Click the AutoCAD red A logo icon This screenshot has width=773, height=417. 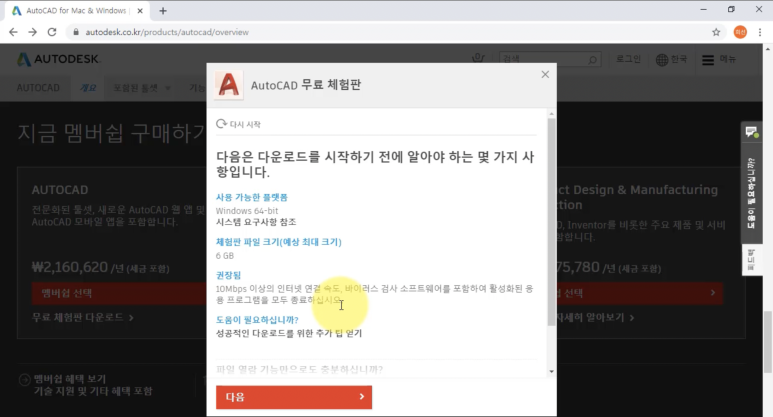click(229, 85)
